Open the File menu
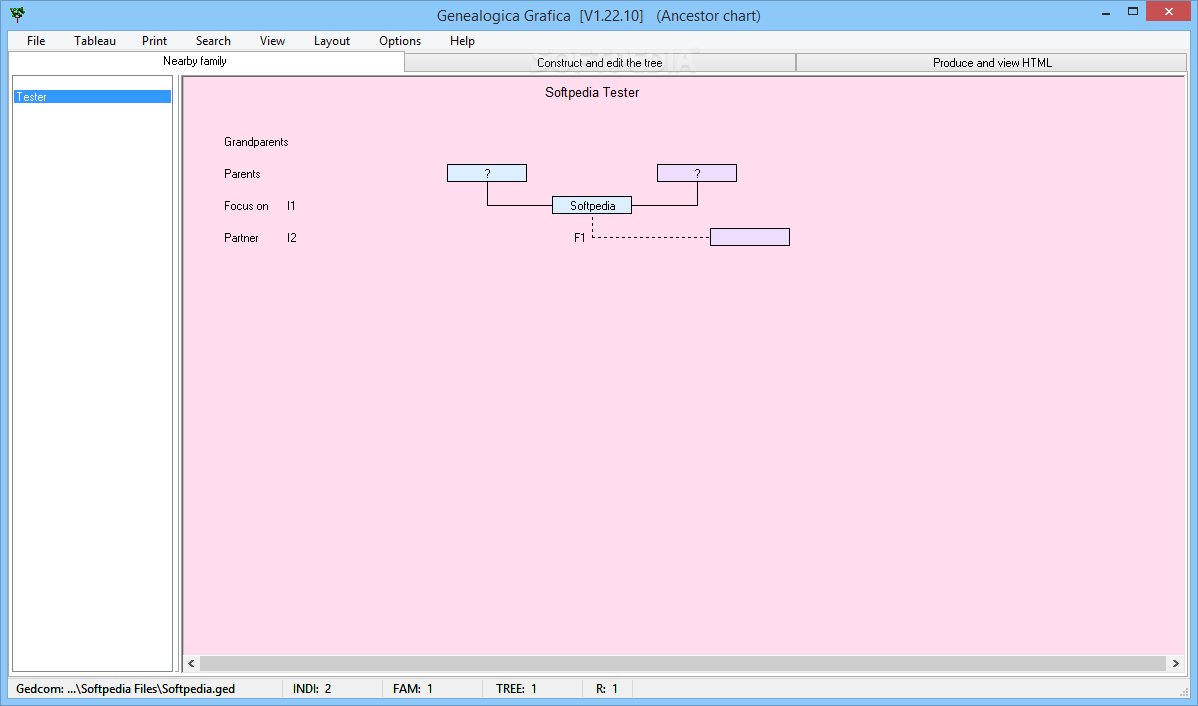The image size is (1198, 706). [x=36, y=41]
